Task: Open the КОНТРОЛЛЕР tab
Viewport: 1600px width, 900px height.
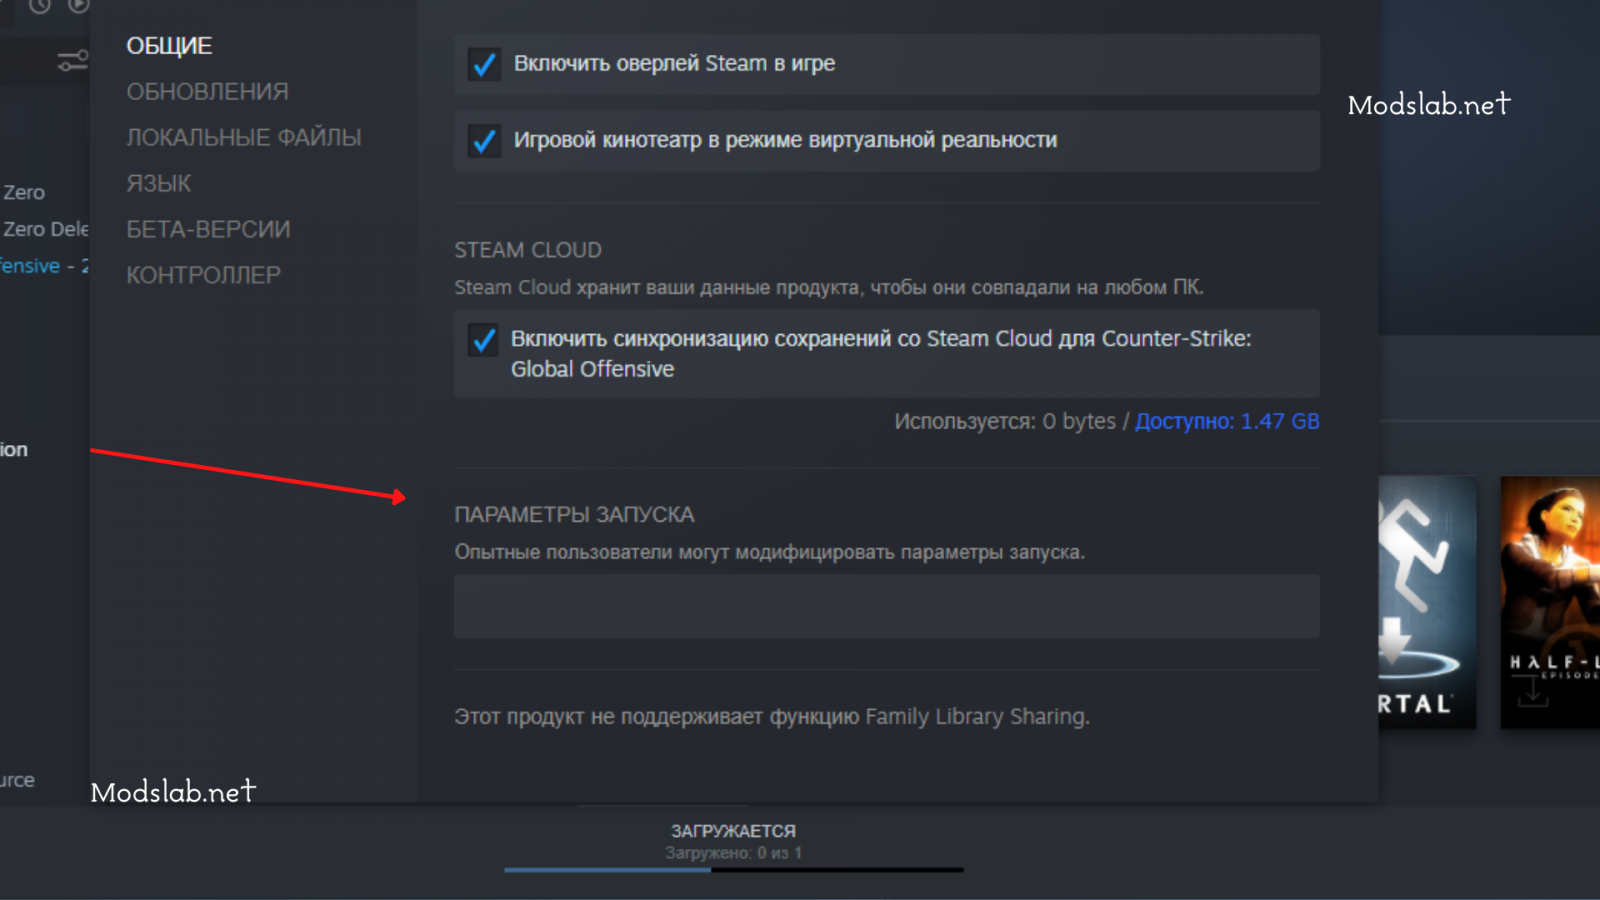Action: pyautogui.click(x=203, y=275)
